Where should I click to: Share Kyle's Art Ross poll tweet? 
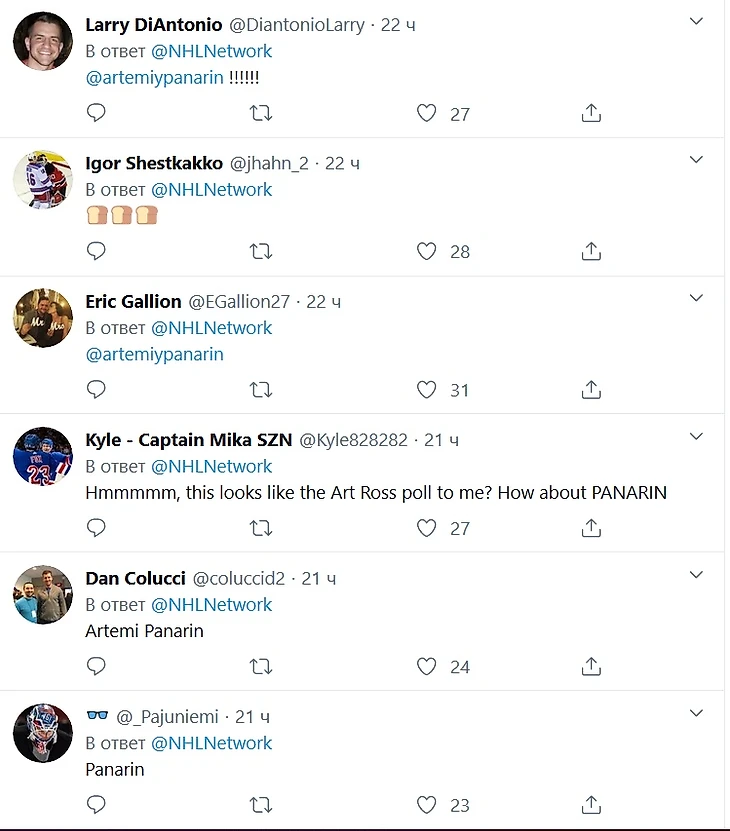591,527
